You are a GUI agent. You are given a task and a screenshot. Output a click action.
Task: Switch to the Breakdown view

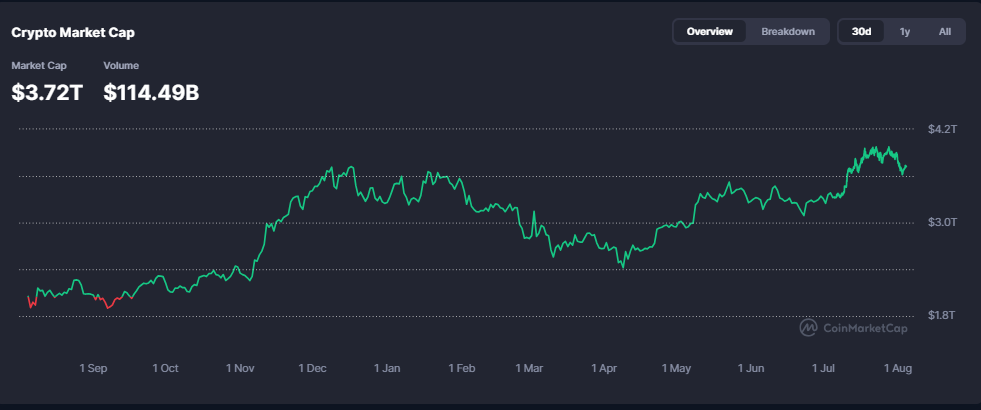click(788, 31)
